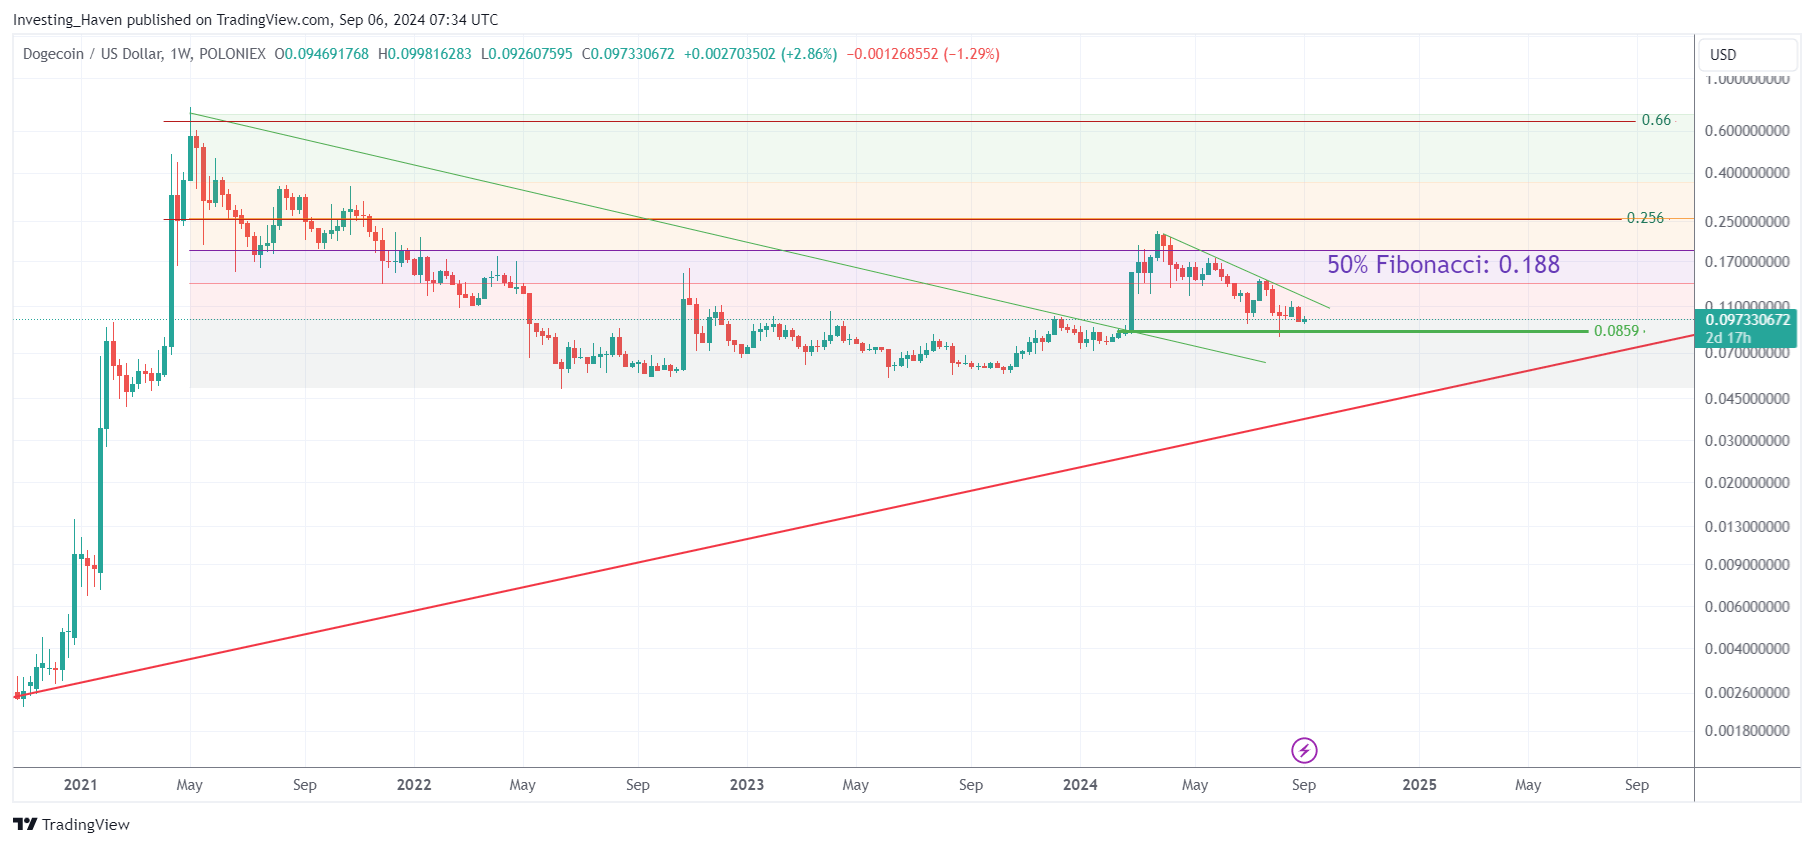Open the USD currency selector

click(1747, 55)
